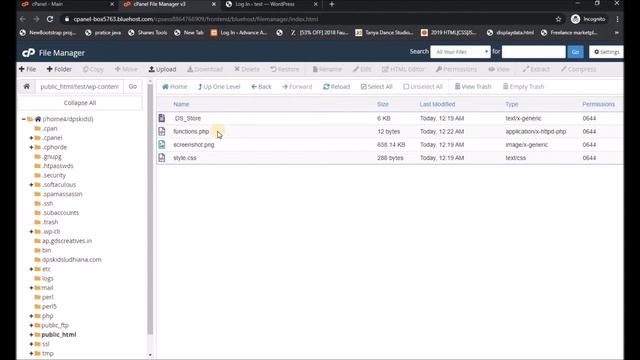The image size is (640, 360).
Task: Create a new file with + File
Action: point(27,69)
